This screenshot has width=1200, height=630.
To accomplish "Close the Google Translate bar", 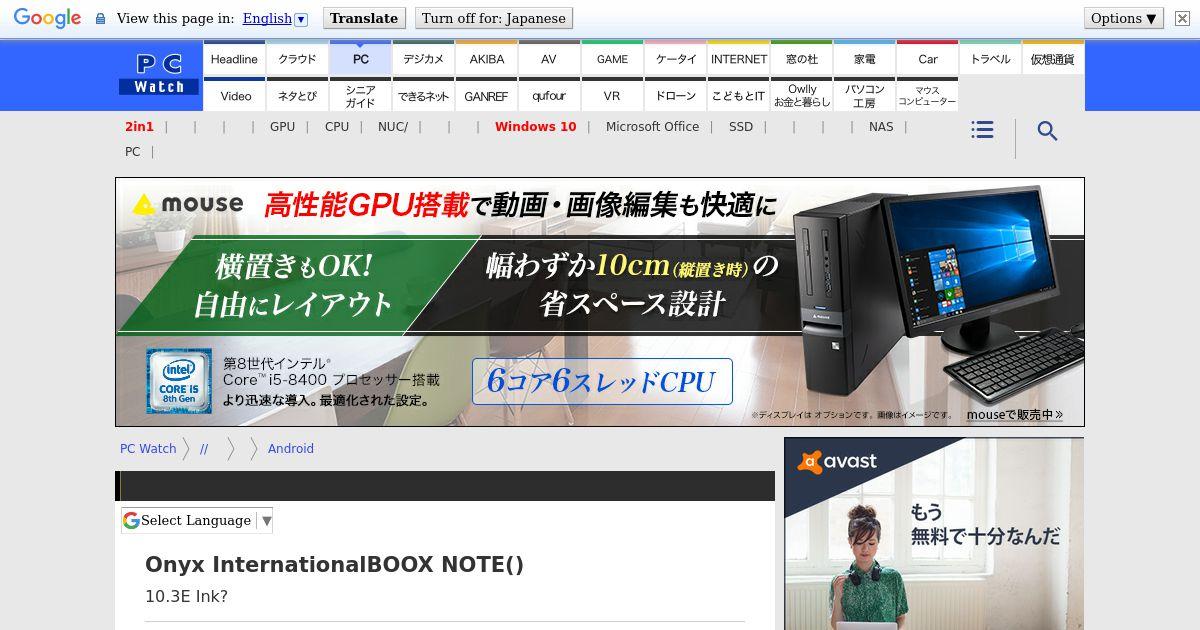I will [x=1181, y=18].
